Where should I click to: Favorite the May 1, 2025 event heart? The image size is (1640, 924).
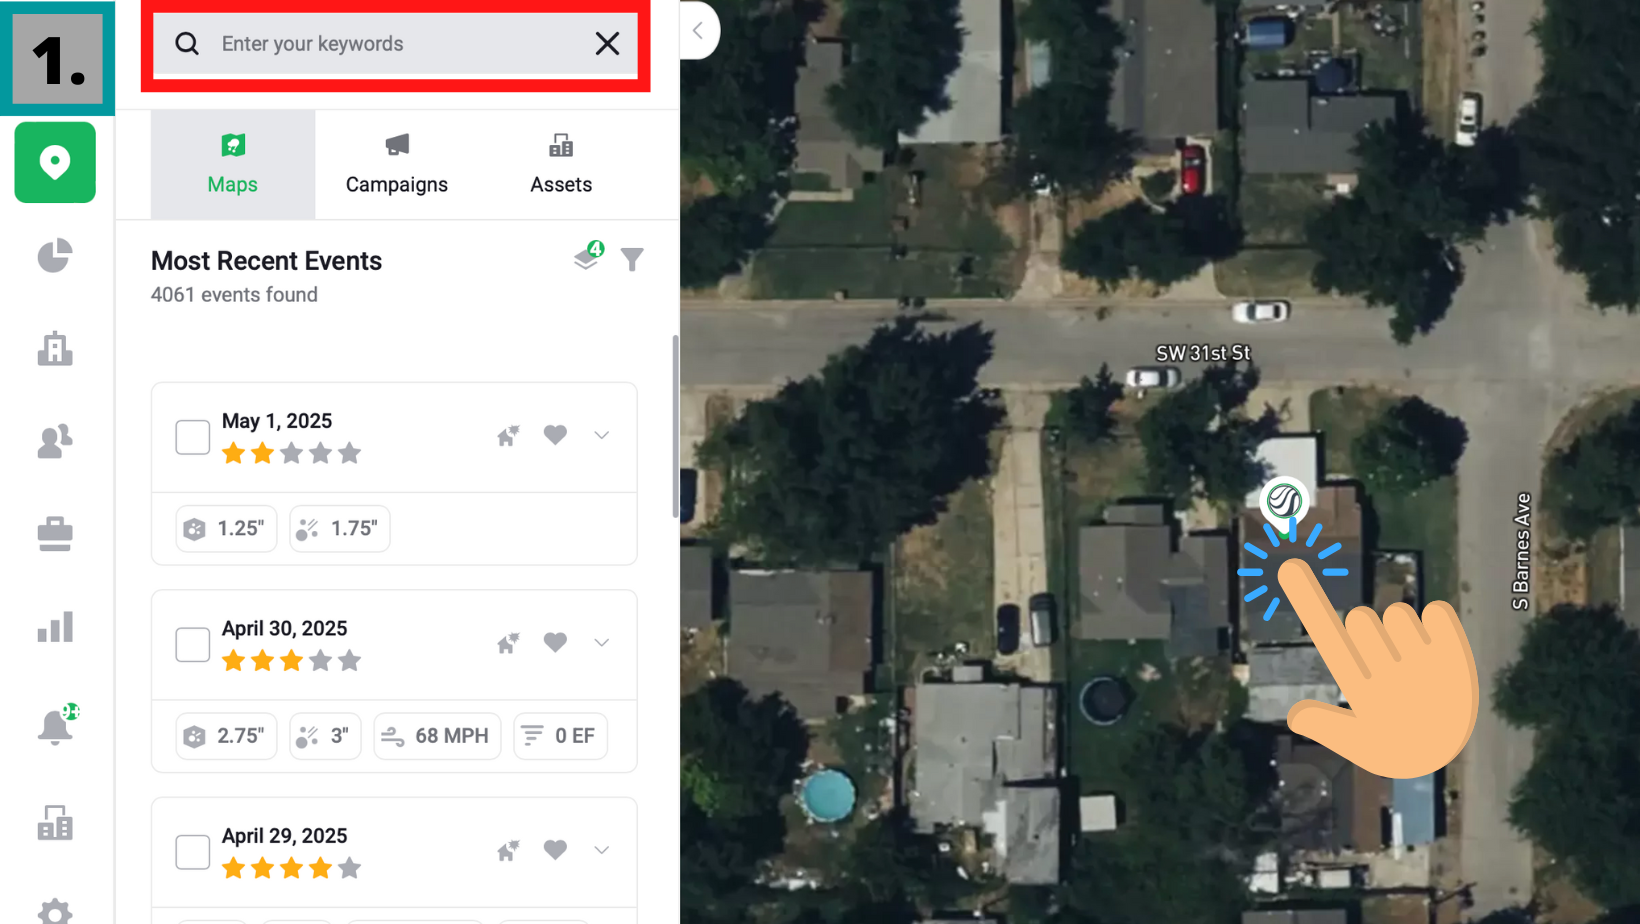(x=555, y=435)
